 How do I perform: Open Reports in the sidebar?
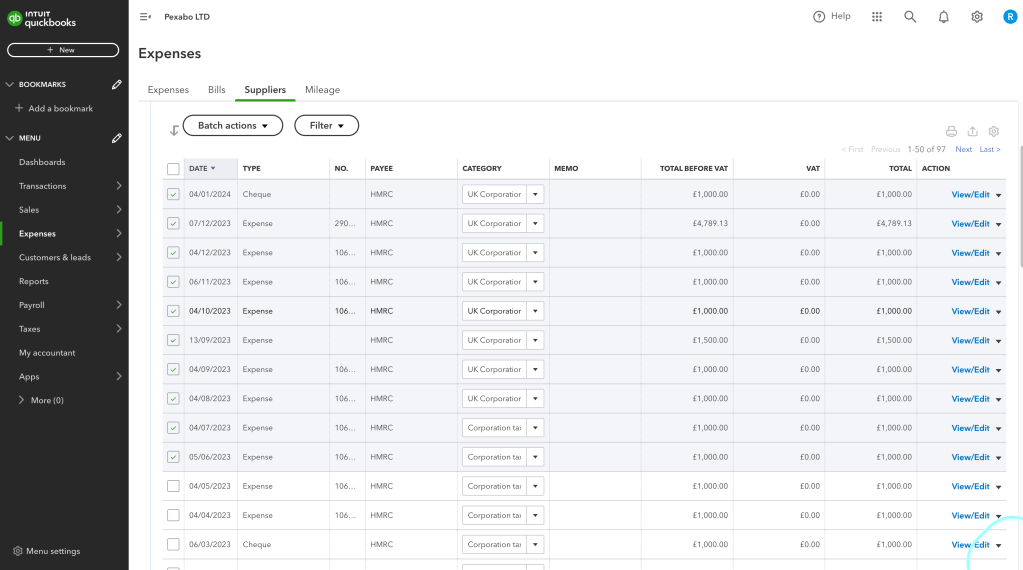pyautogui.click(x=34, y=281)
